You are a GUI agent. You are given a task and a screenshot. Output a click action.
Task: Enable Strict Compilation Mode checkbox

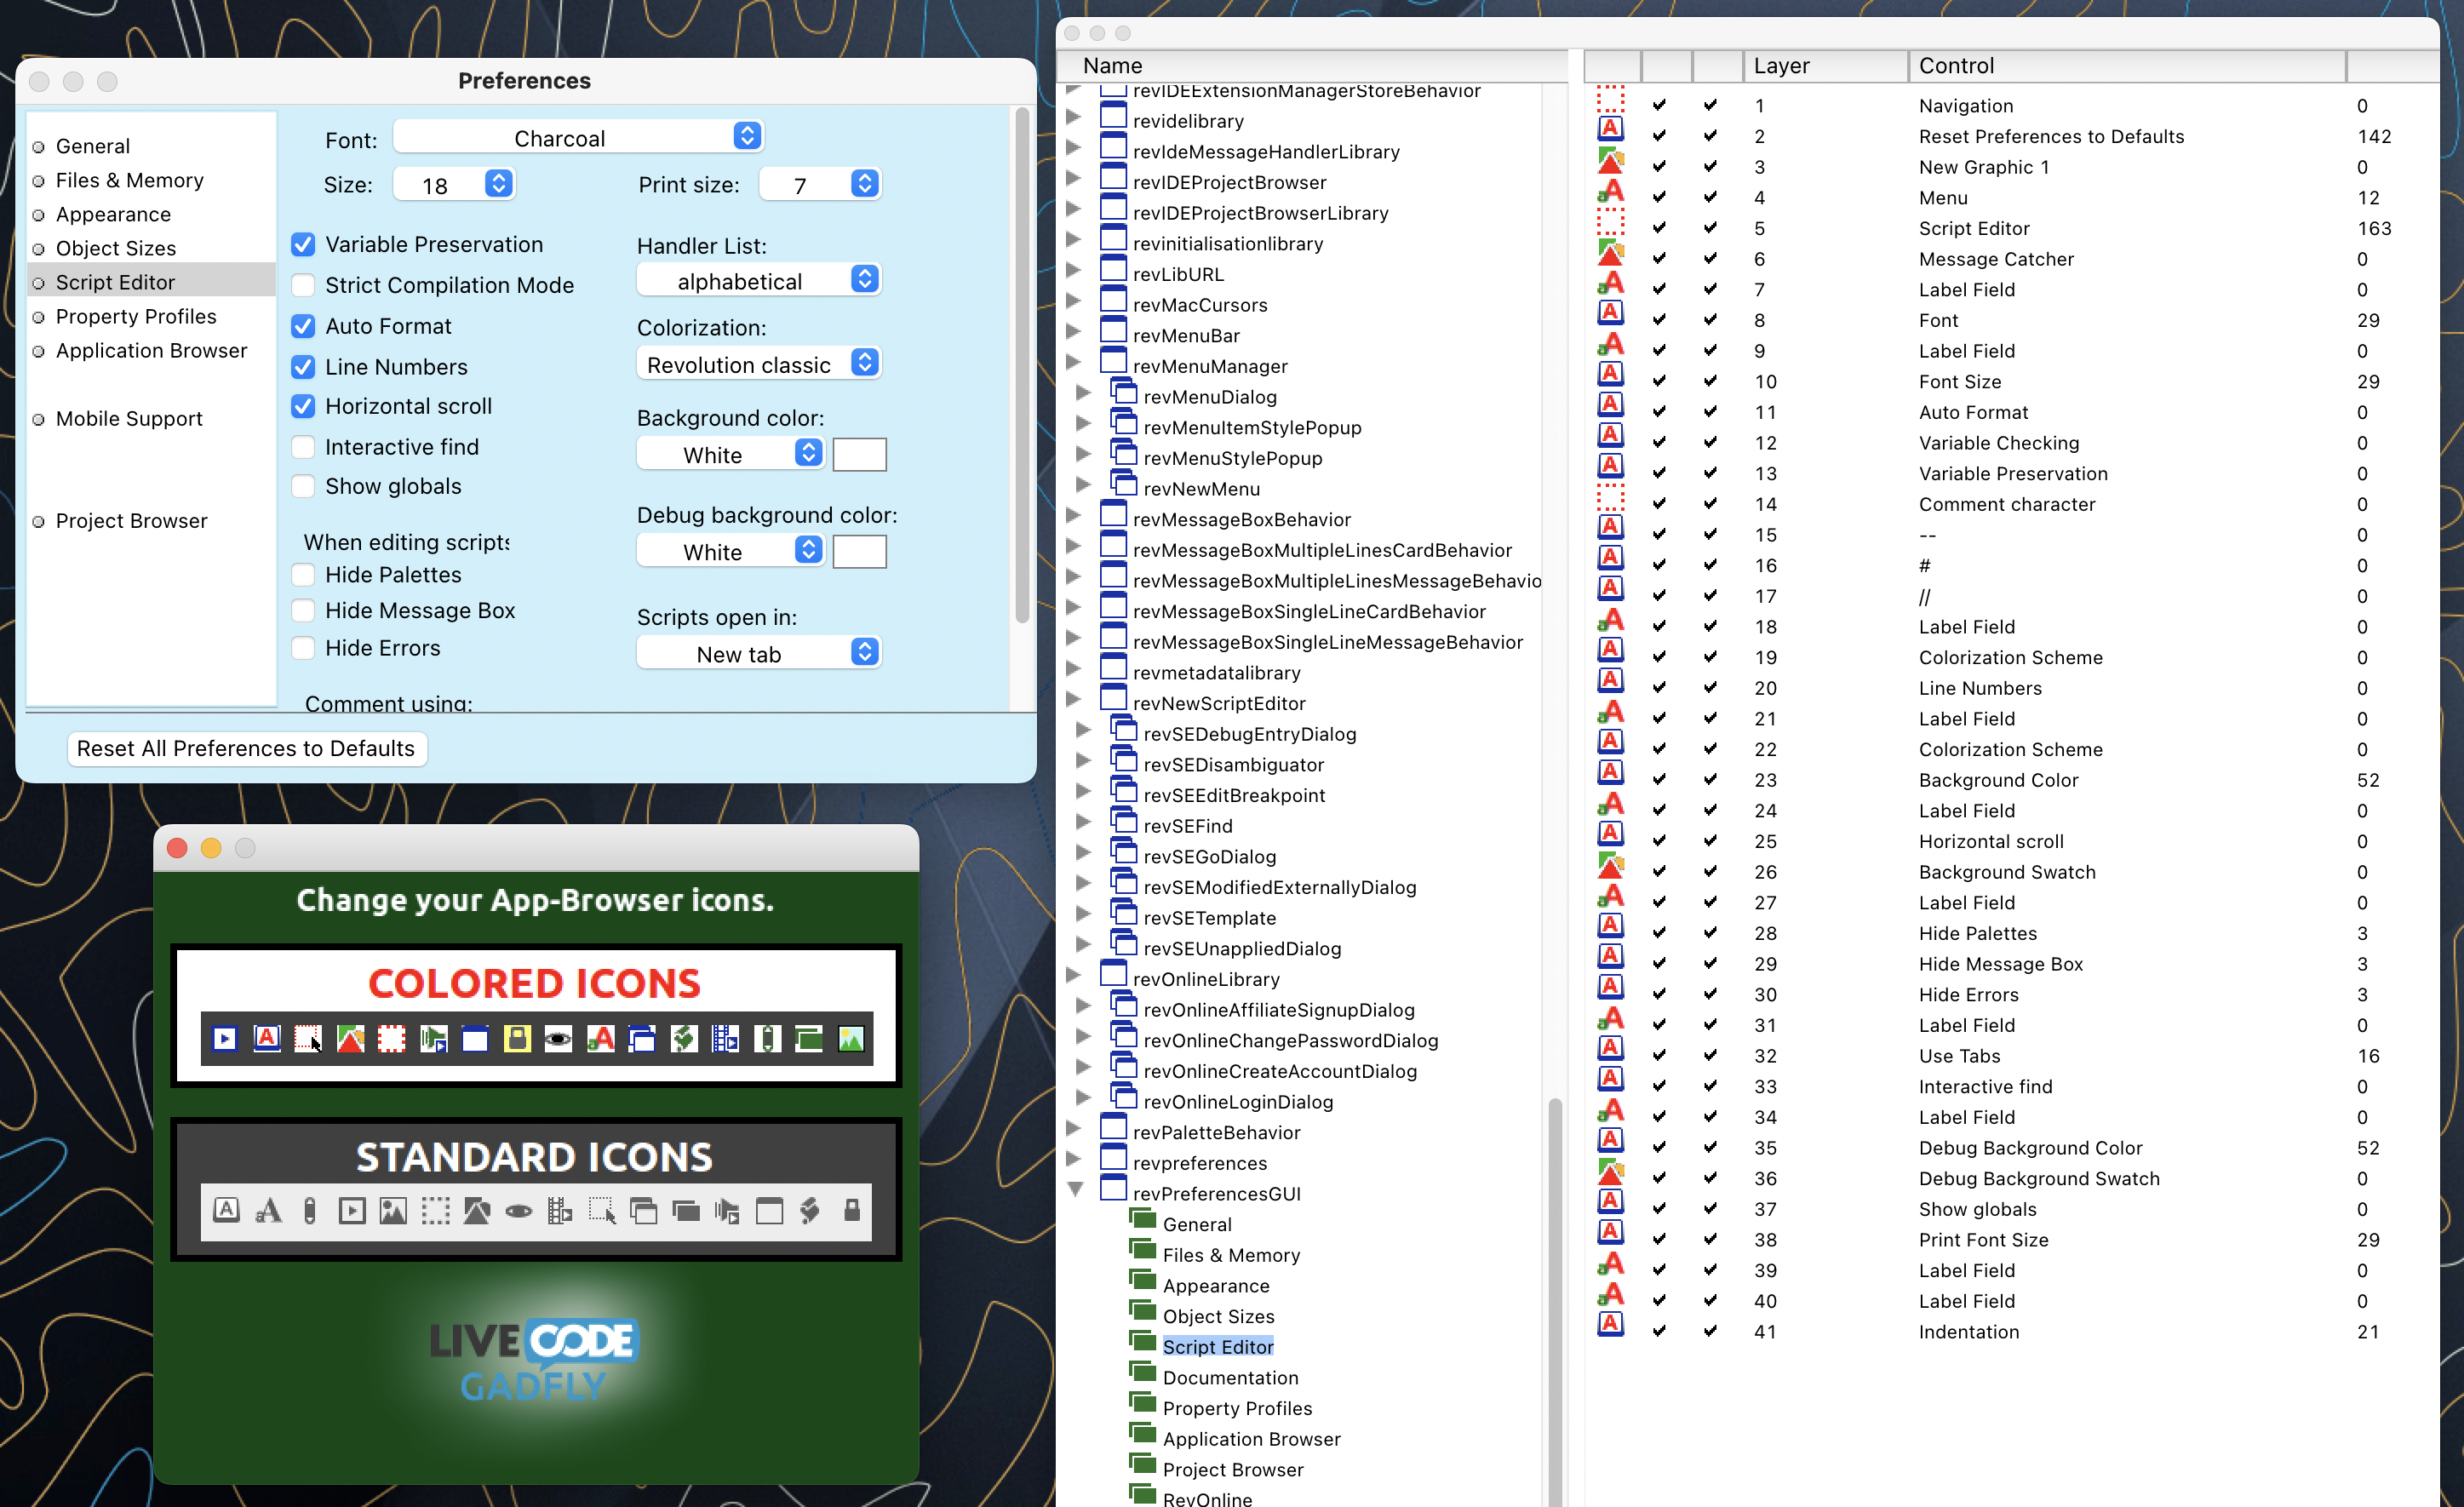[x=303, y=286]
